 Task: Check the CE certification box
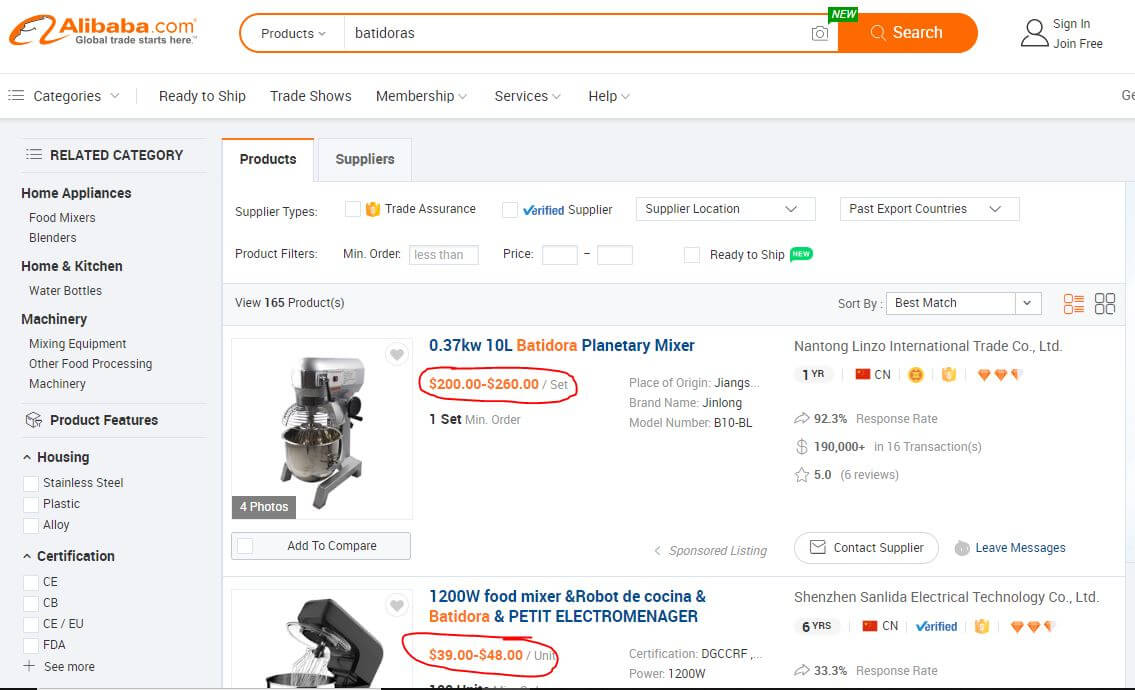[x=30, y=582]
